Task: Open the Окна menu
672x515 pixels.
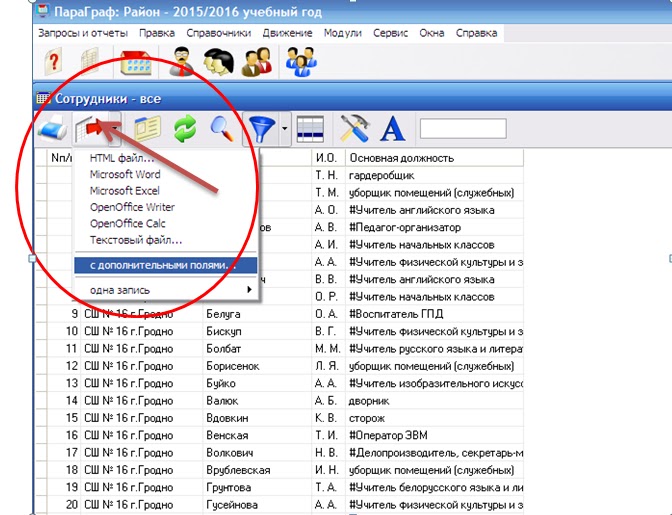Action: [x=432, y=33]
